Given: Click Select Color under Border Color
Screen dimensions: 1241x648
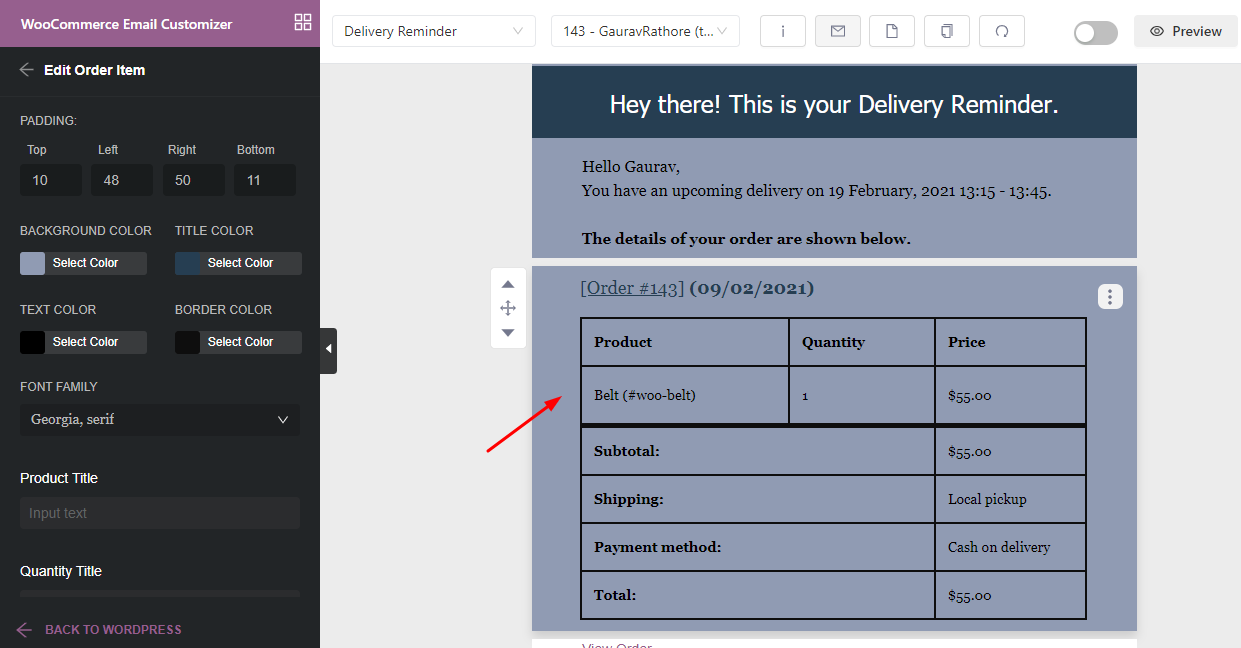Looking at the screenshot, I should [x=240, y=342].
